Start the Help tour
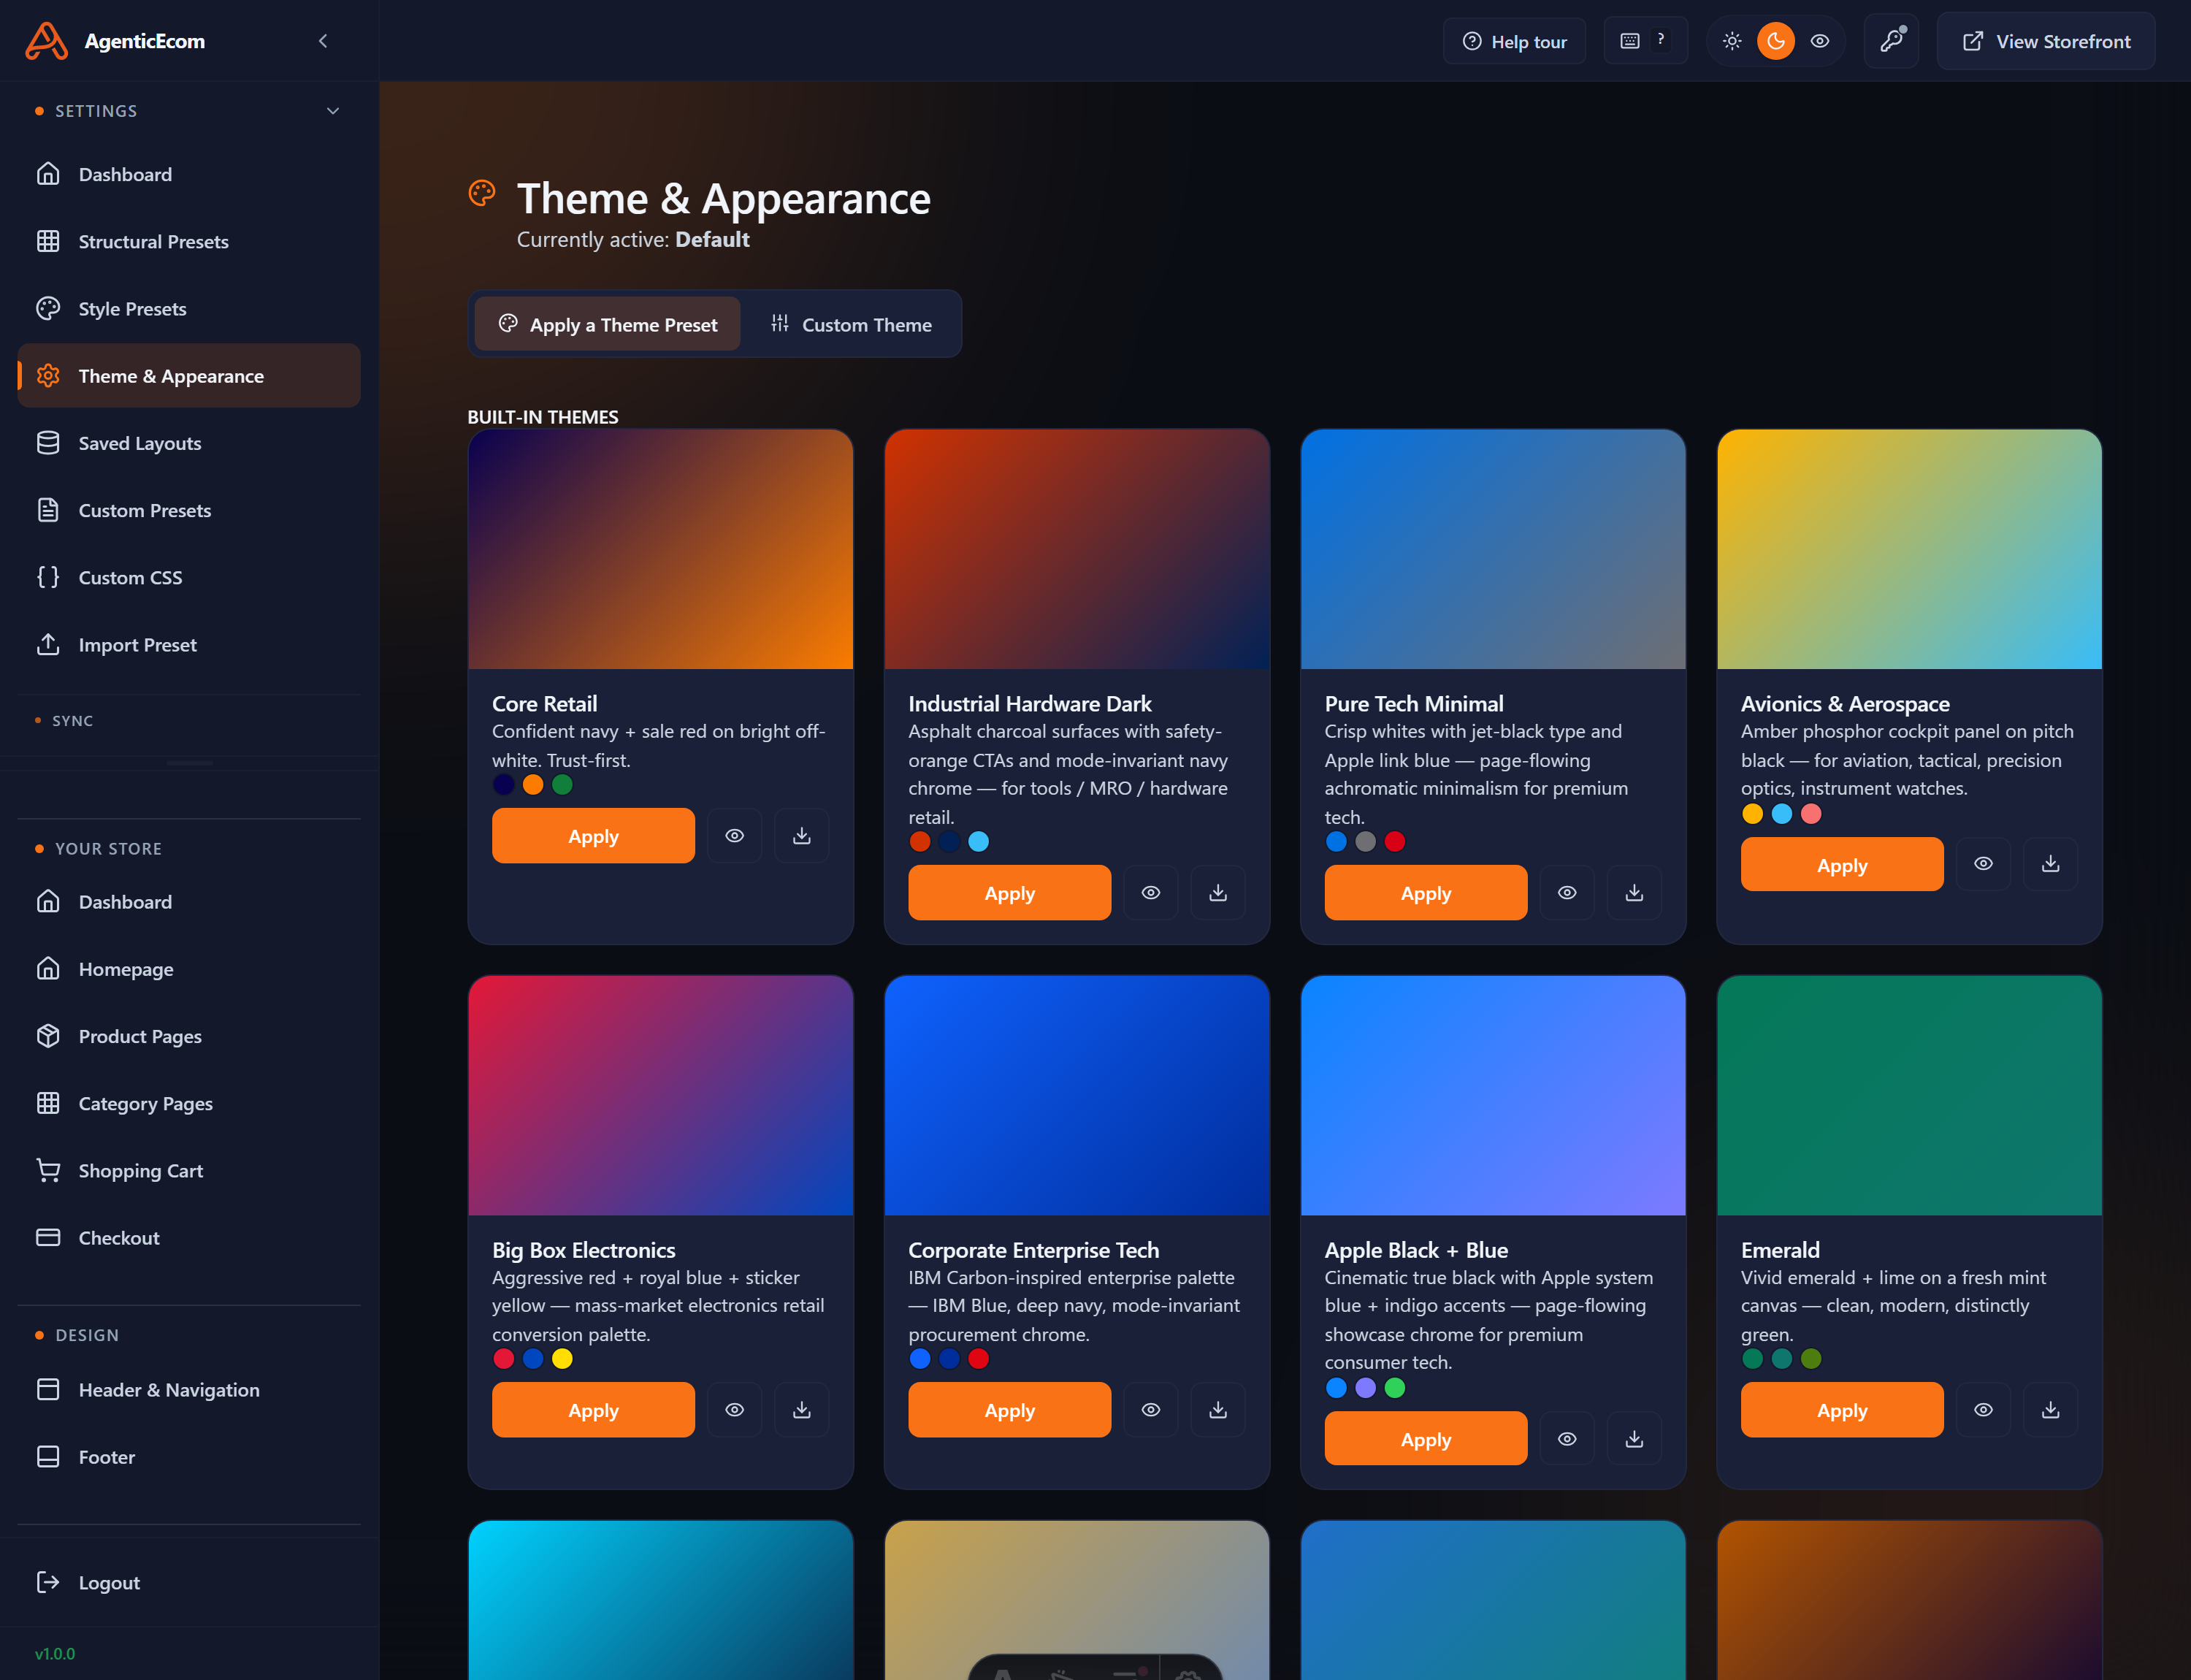Image resolution: width=2191 pixels, height=1680 pixels. click(x=1514, y=41)
